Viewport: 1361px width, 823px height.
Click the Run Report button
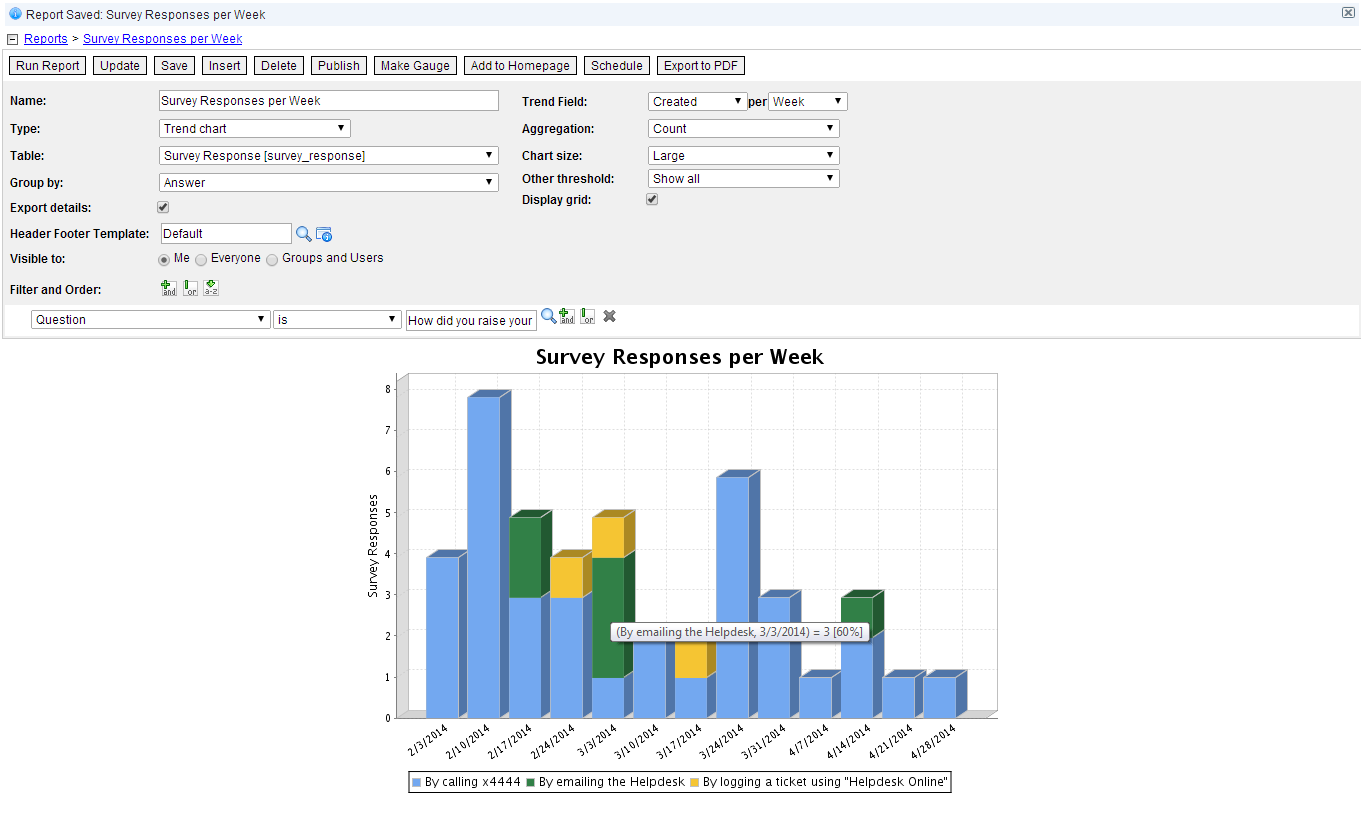coord(47,65)
